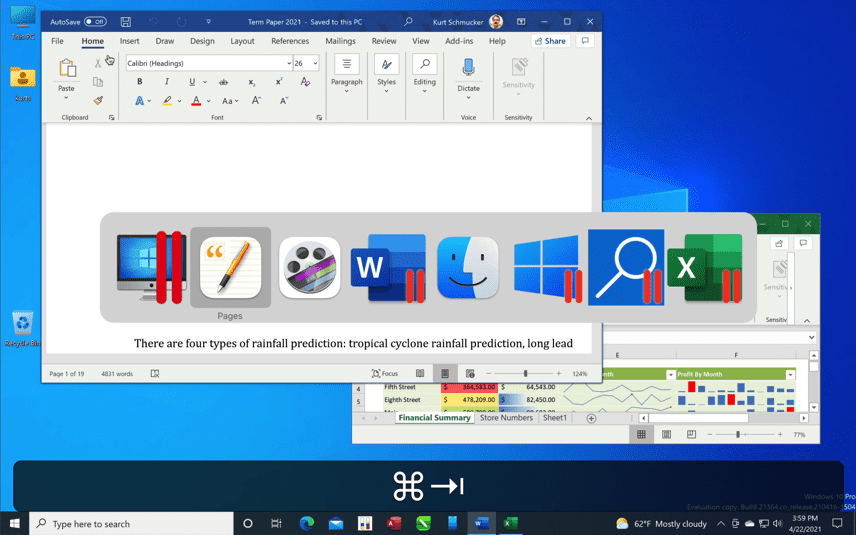Switch to Sheet1 tab in Excel
This screenshot has width=856, height=535.
coord(555,418)
